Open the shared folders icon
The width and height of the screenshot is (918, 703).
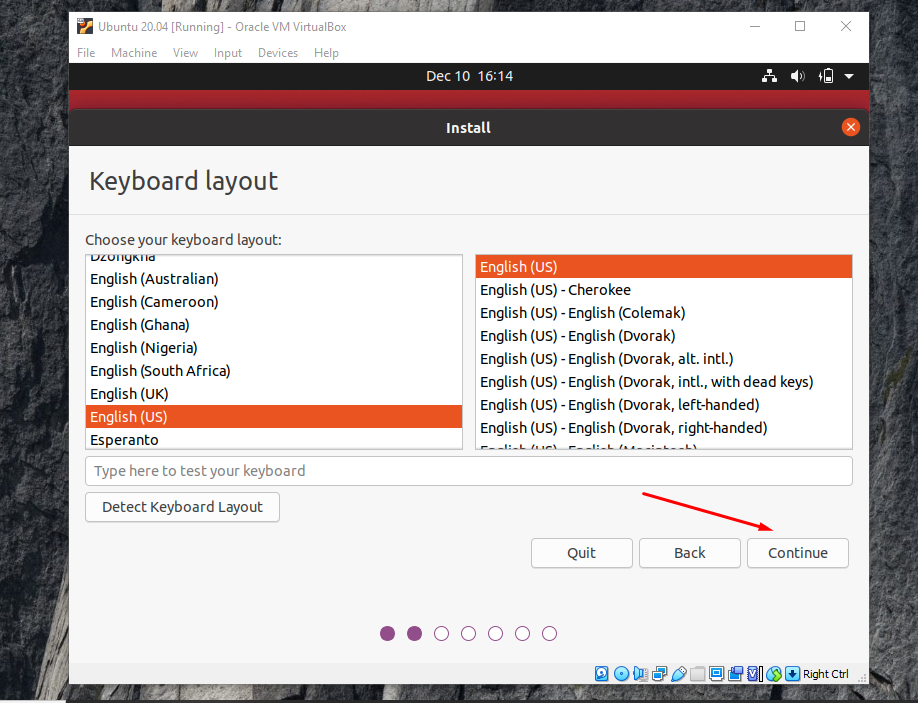coord(697,673)
